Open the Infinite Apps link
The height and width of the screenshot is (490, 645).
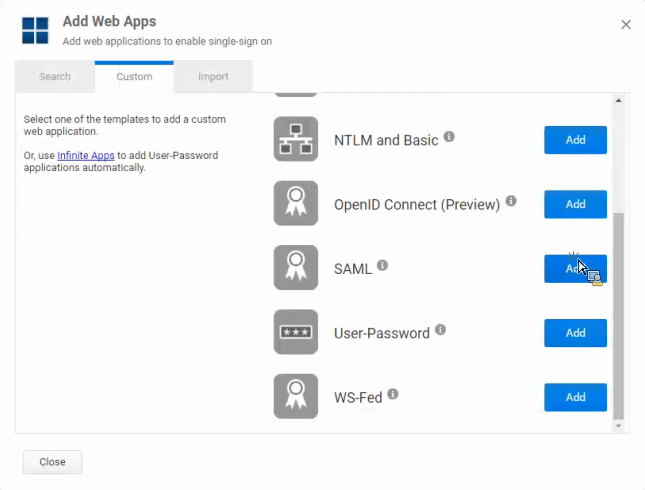coord(86,156)
